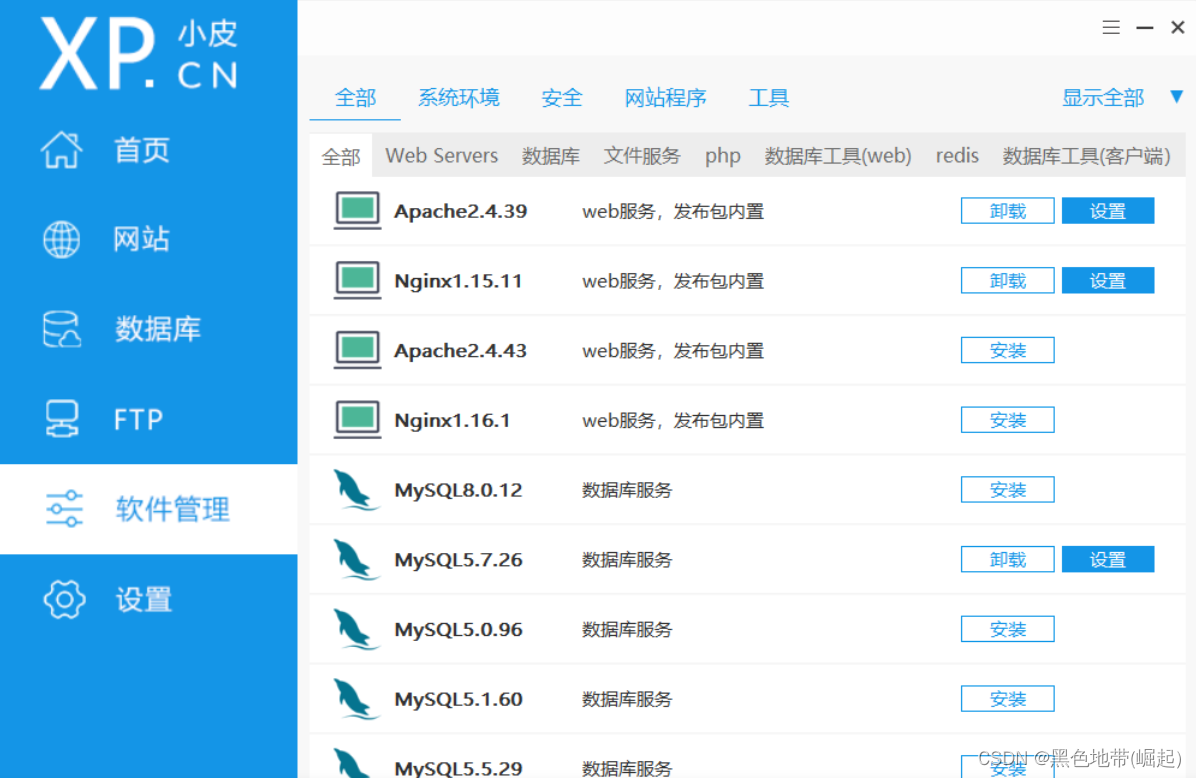Switch to the 安全 tab
Screen dimensions: 1196x778
click(x=562, y=98)
